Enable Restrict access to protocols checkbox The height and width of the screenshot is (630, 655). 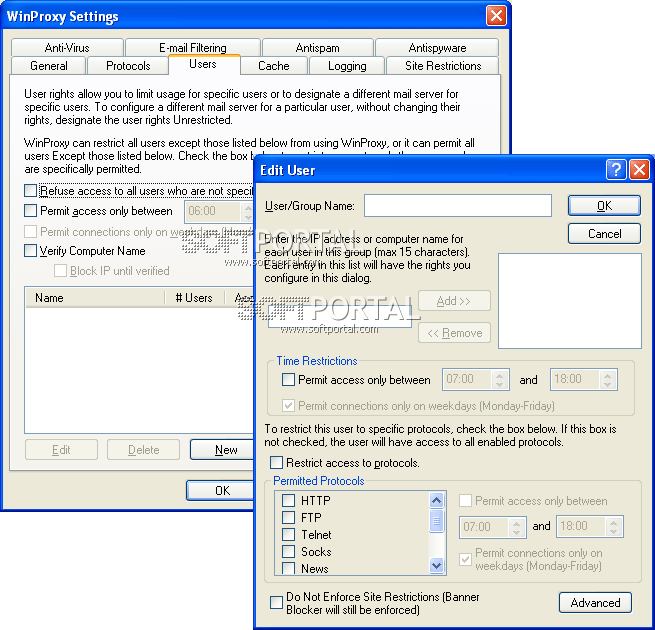276,463
